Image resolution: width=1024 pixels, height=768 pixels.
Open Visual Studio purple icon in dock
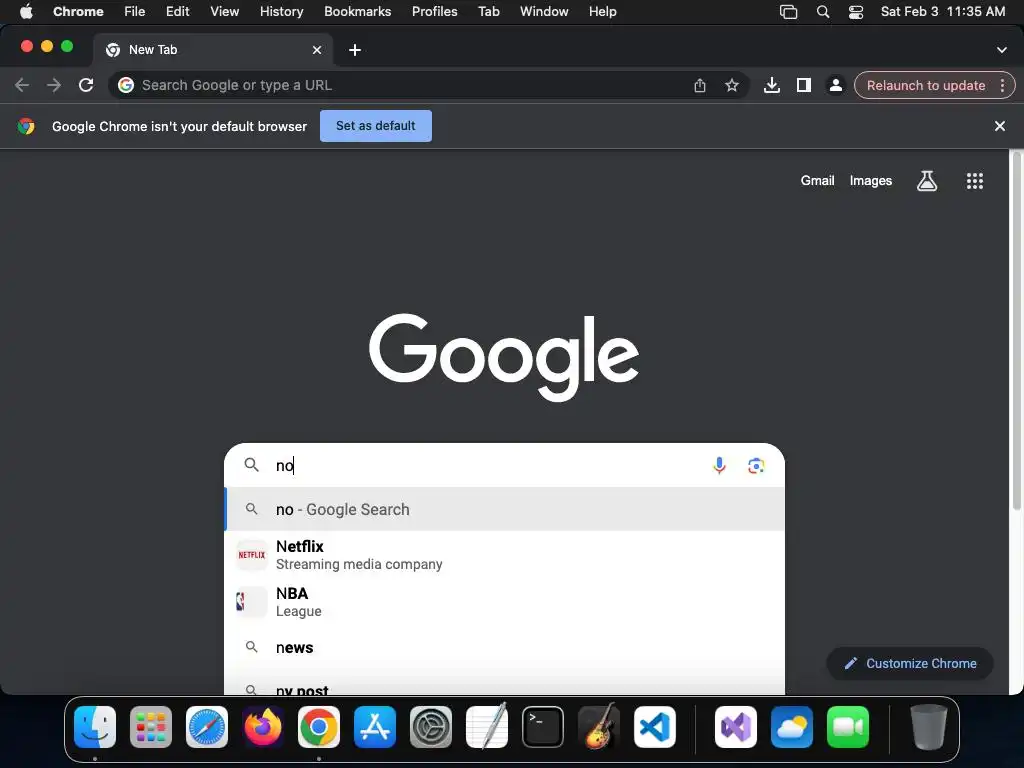click(736, 727)
